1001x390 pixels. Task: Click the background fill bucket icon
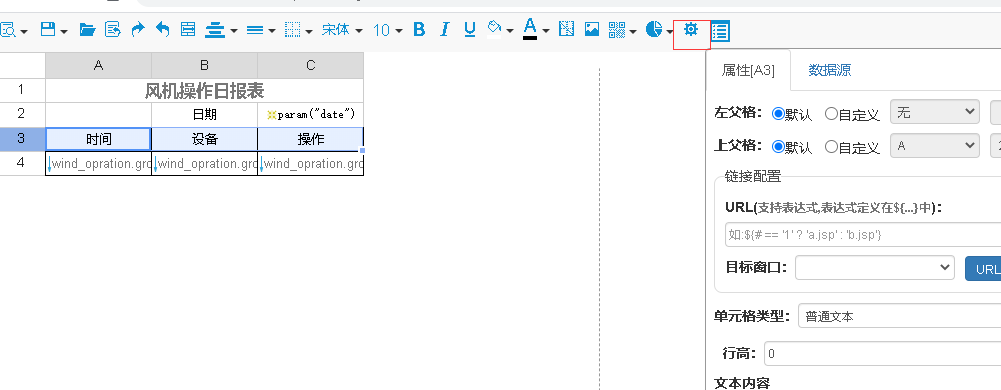point(494,28)
